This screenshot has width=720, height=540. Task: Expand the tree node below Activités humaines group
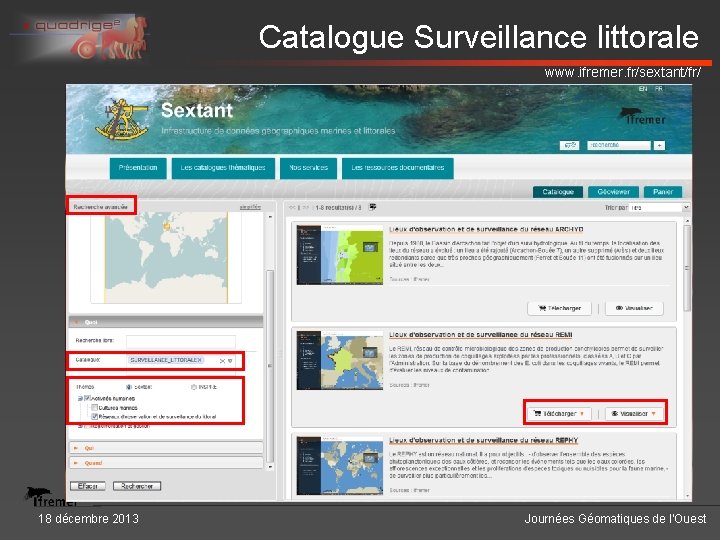pyautogui.click(x=80, y=426)
